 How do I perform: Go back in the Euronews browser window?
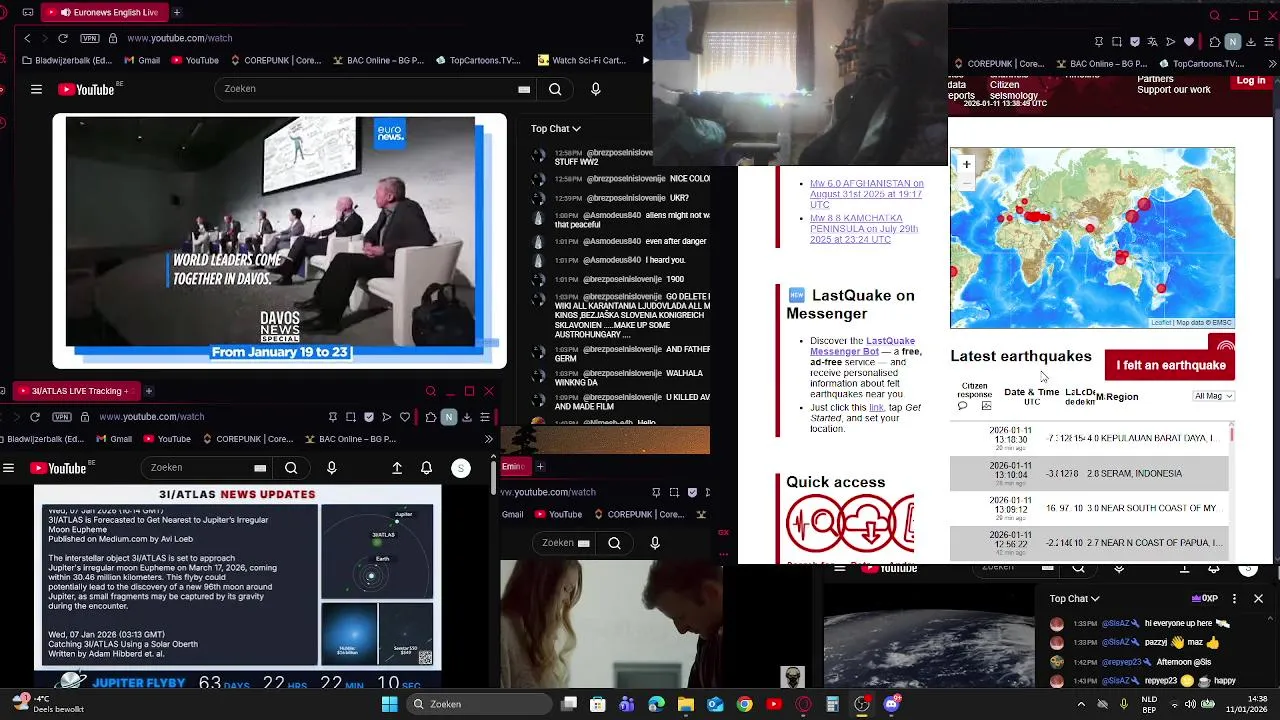27,38
